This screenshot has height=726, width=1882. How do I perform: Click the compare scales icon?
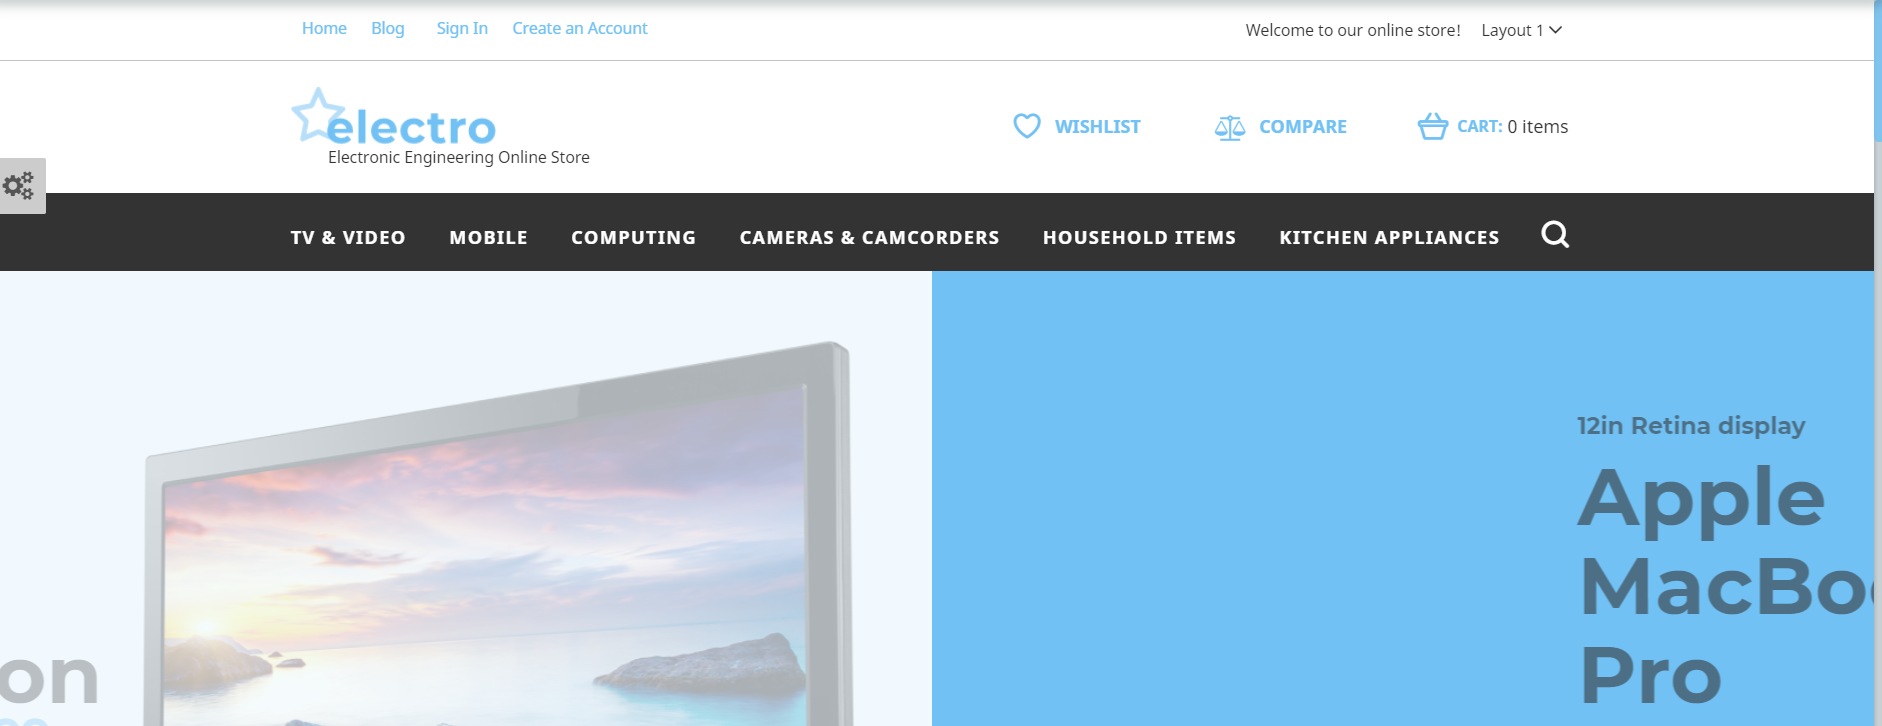(x=1229, y=127)
